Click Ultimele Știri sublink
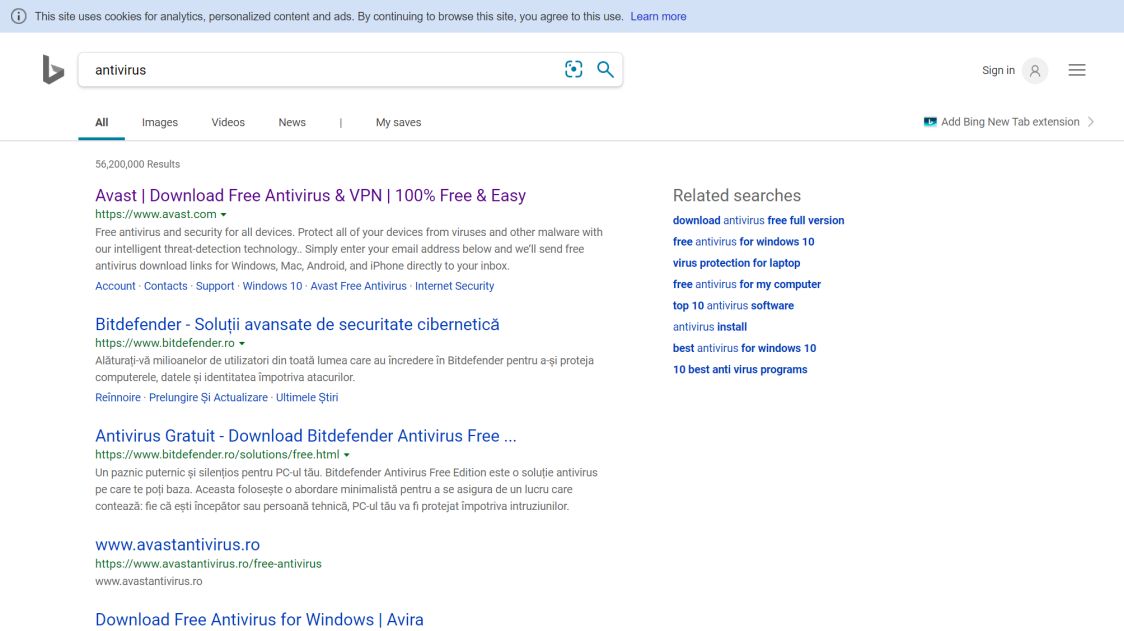This screenshot has height=631, width=1124. tap(307, 397)
